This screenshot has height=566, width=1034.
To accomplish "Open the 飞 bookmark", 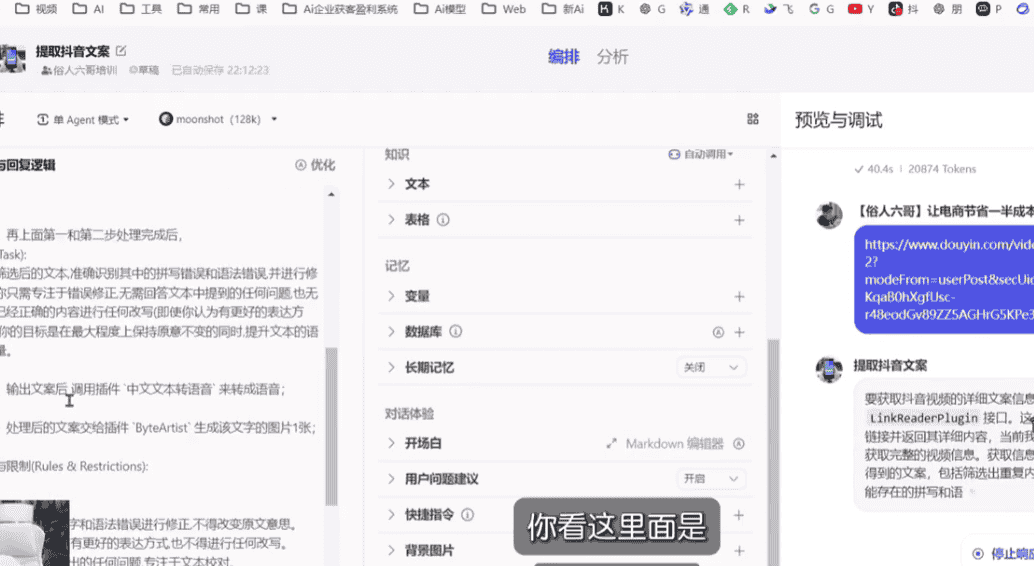I will pyautogui.click(x=779, y=9).
